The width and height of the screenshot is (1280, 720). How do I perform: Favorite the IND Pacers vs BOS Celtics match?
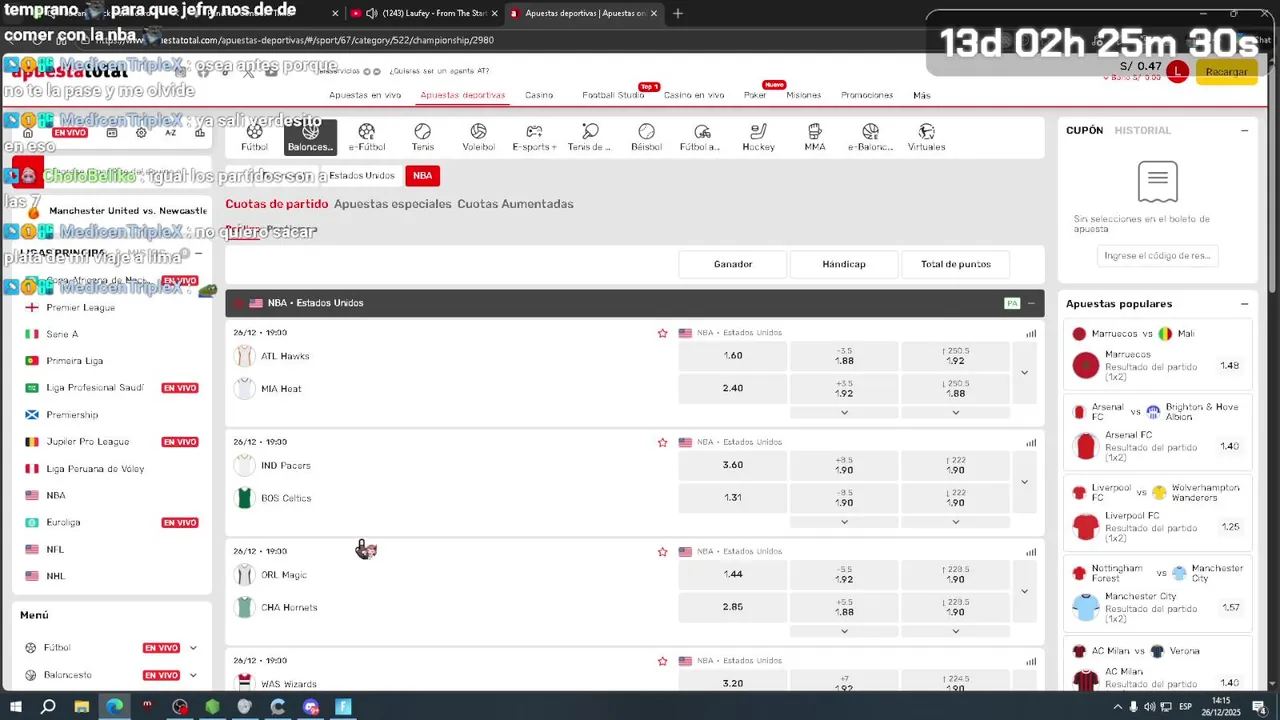[x=662, y=442]
